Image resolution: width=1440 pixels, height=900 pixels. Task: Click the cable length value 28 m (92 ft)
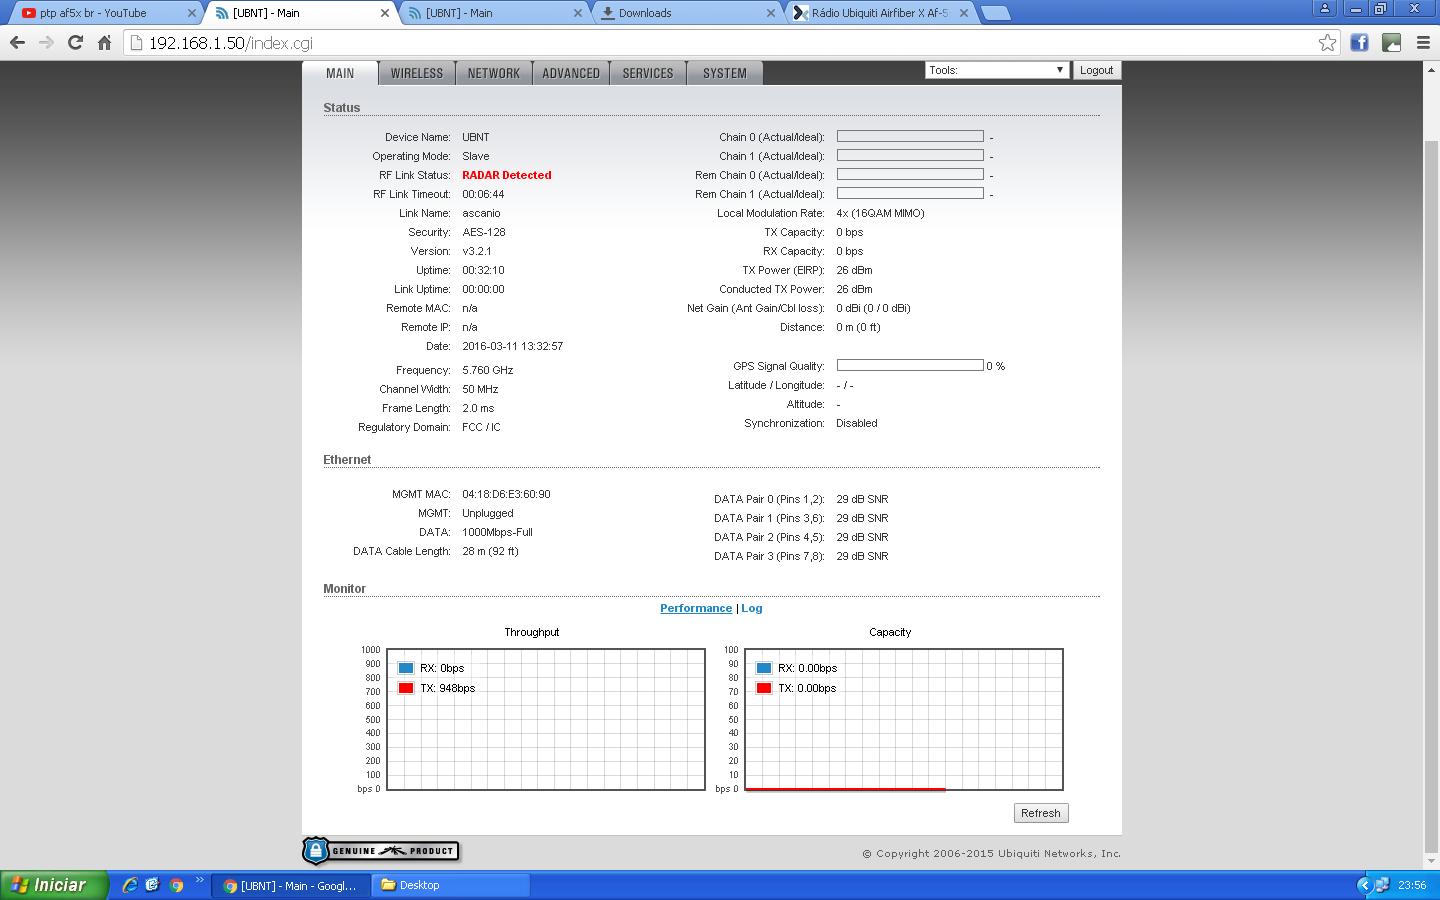[x=490, y=551]
